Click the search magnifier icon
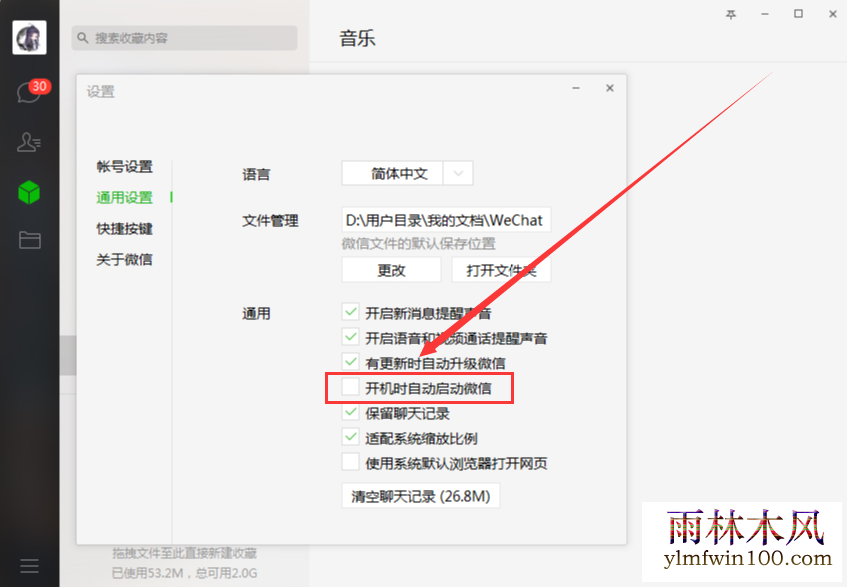This screenshot has width=847, height=587. [83, 38]
